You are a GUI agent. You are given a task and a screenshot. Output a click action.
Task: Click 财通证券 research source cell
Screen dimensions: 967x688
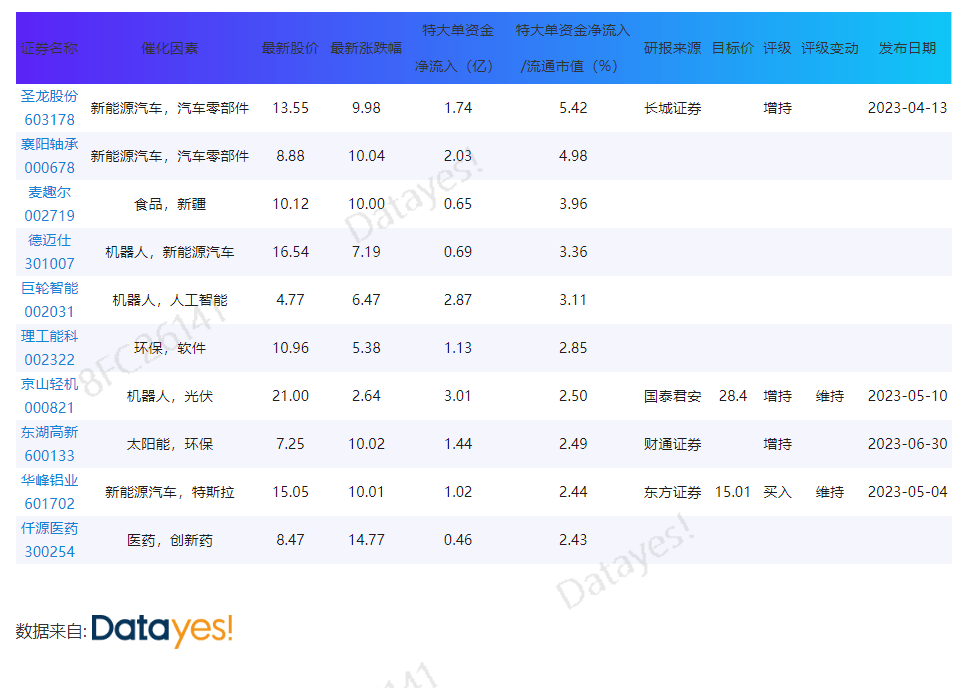point(672,444)
